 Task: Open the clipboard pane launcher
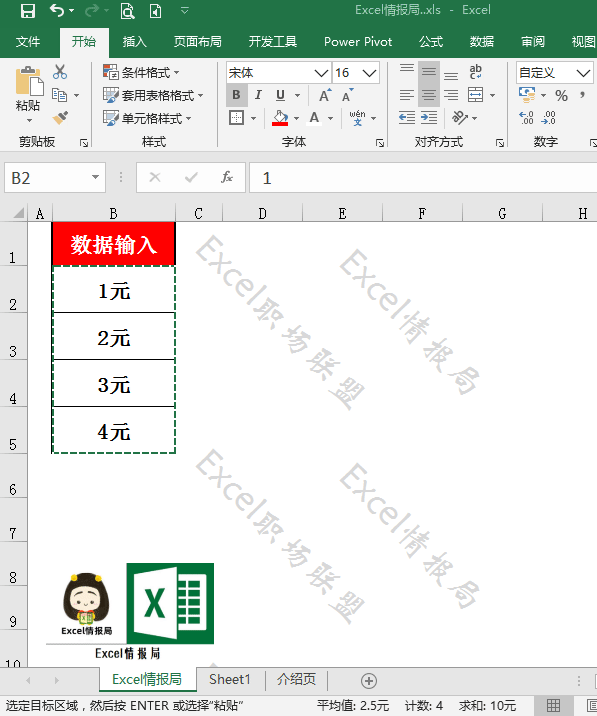tap(84, 143)
